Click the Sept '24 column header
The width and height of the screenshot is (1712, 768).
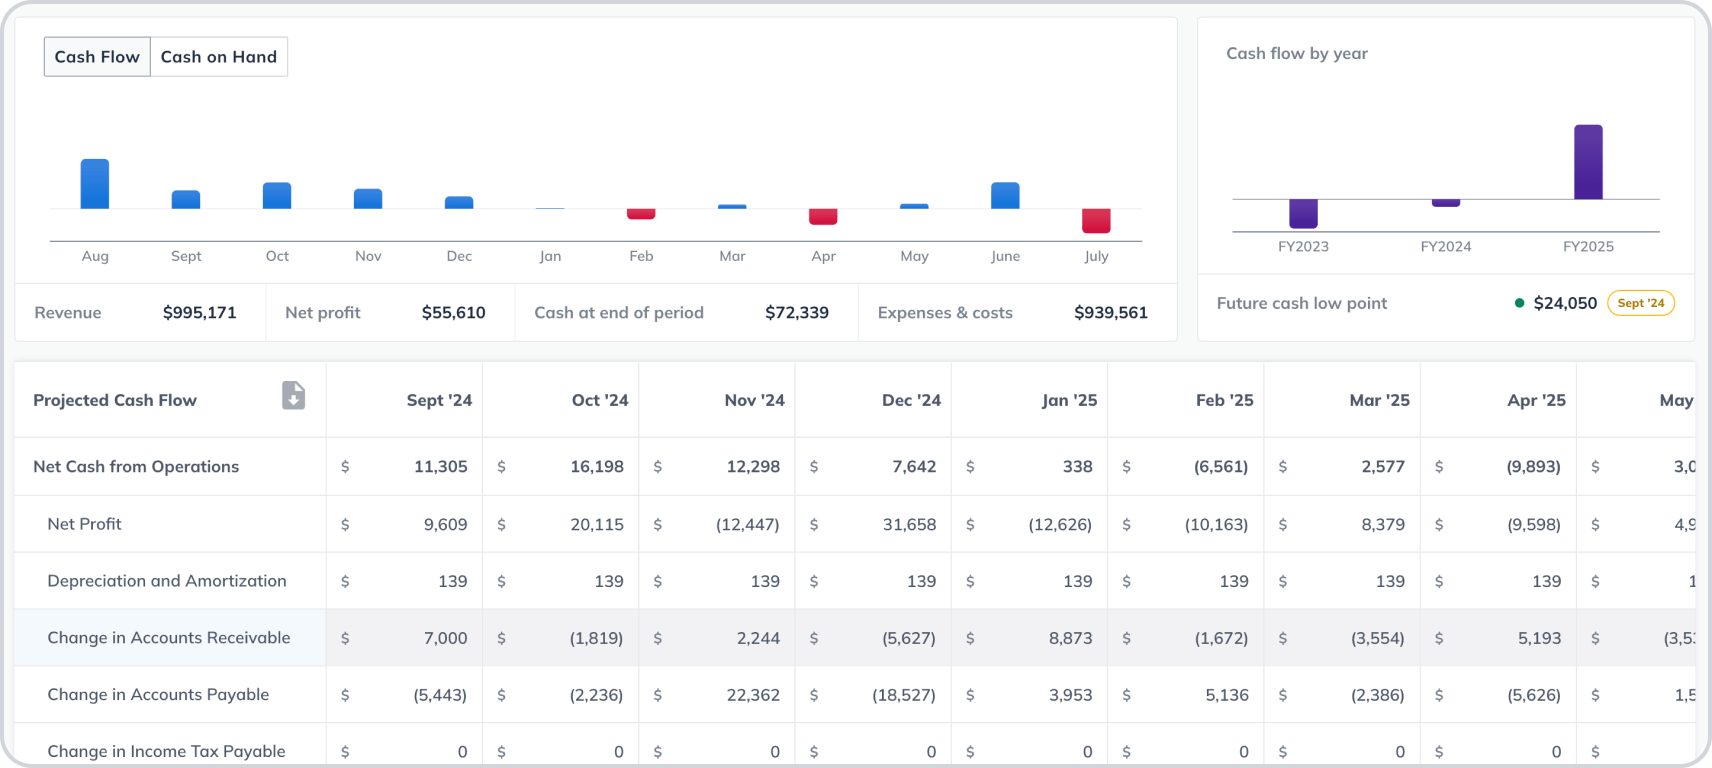tap(439, 400)
